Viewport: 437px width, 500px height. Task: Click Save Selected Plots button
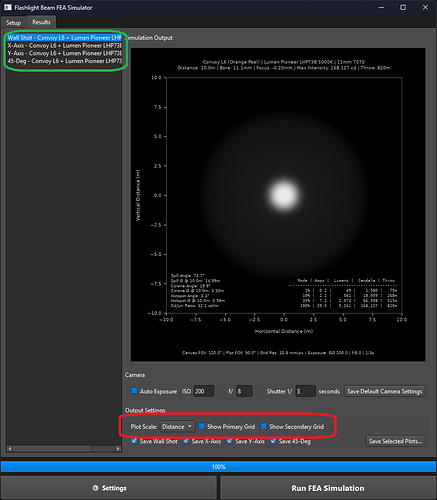pos(395,441)
